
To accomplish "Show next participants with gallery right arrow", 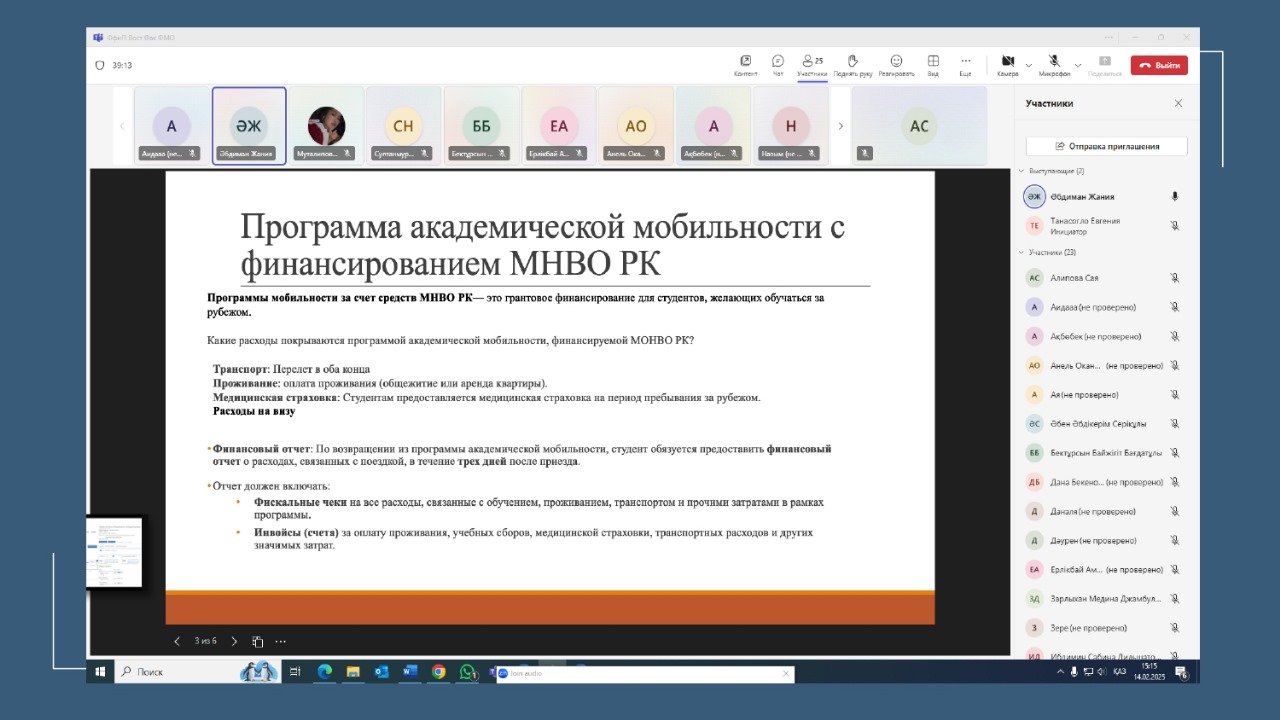I will tap(840, 126).
